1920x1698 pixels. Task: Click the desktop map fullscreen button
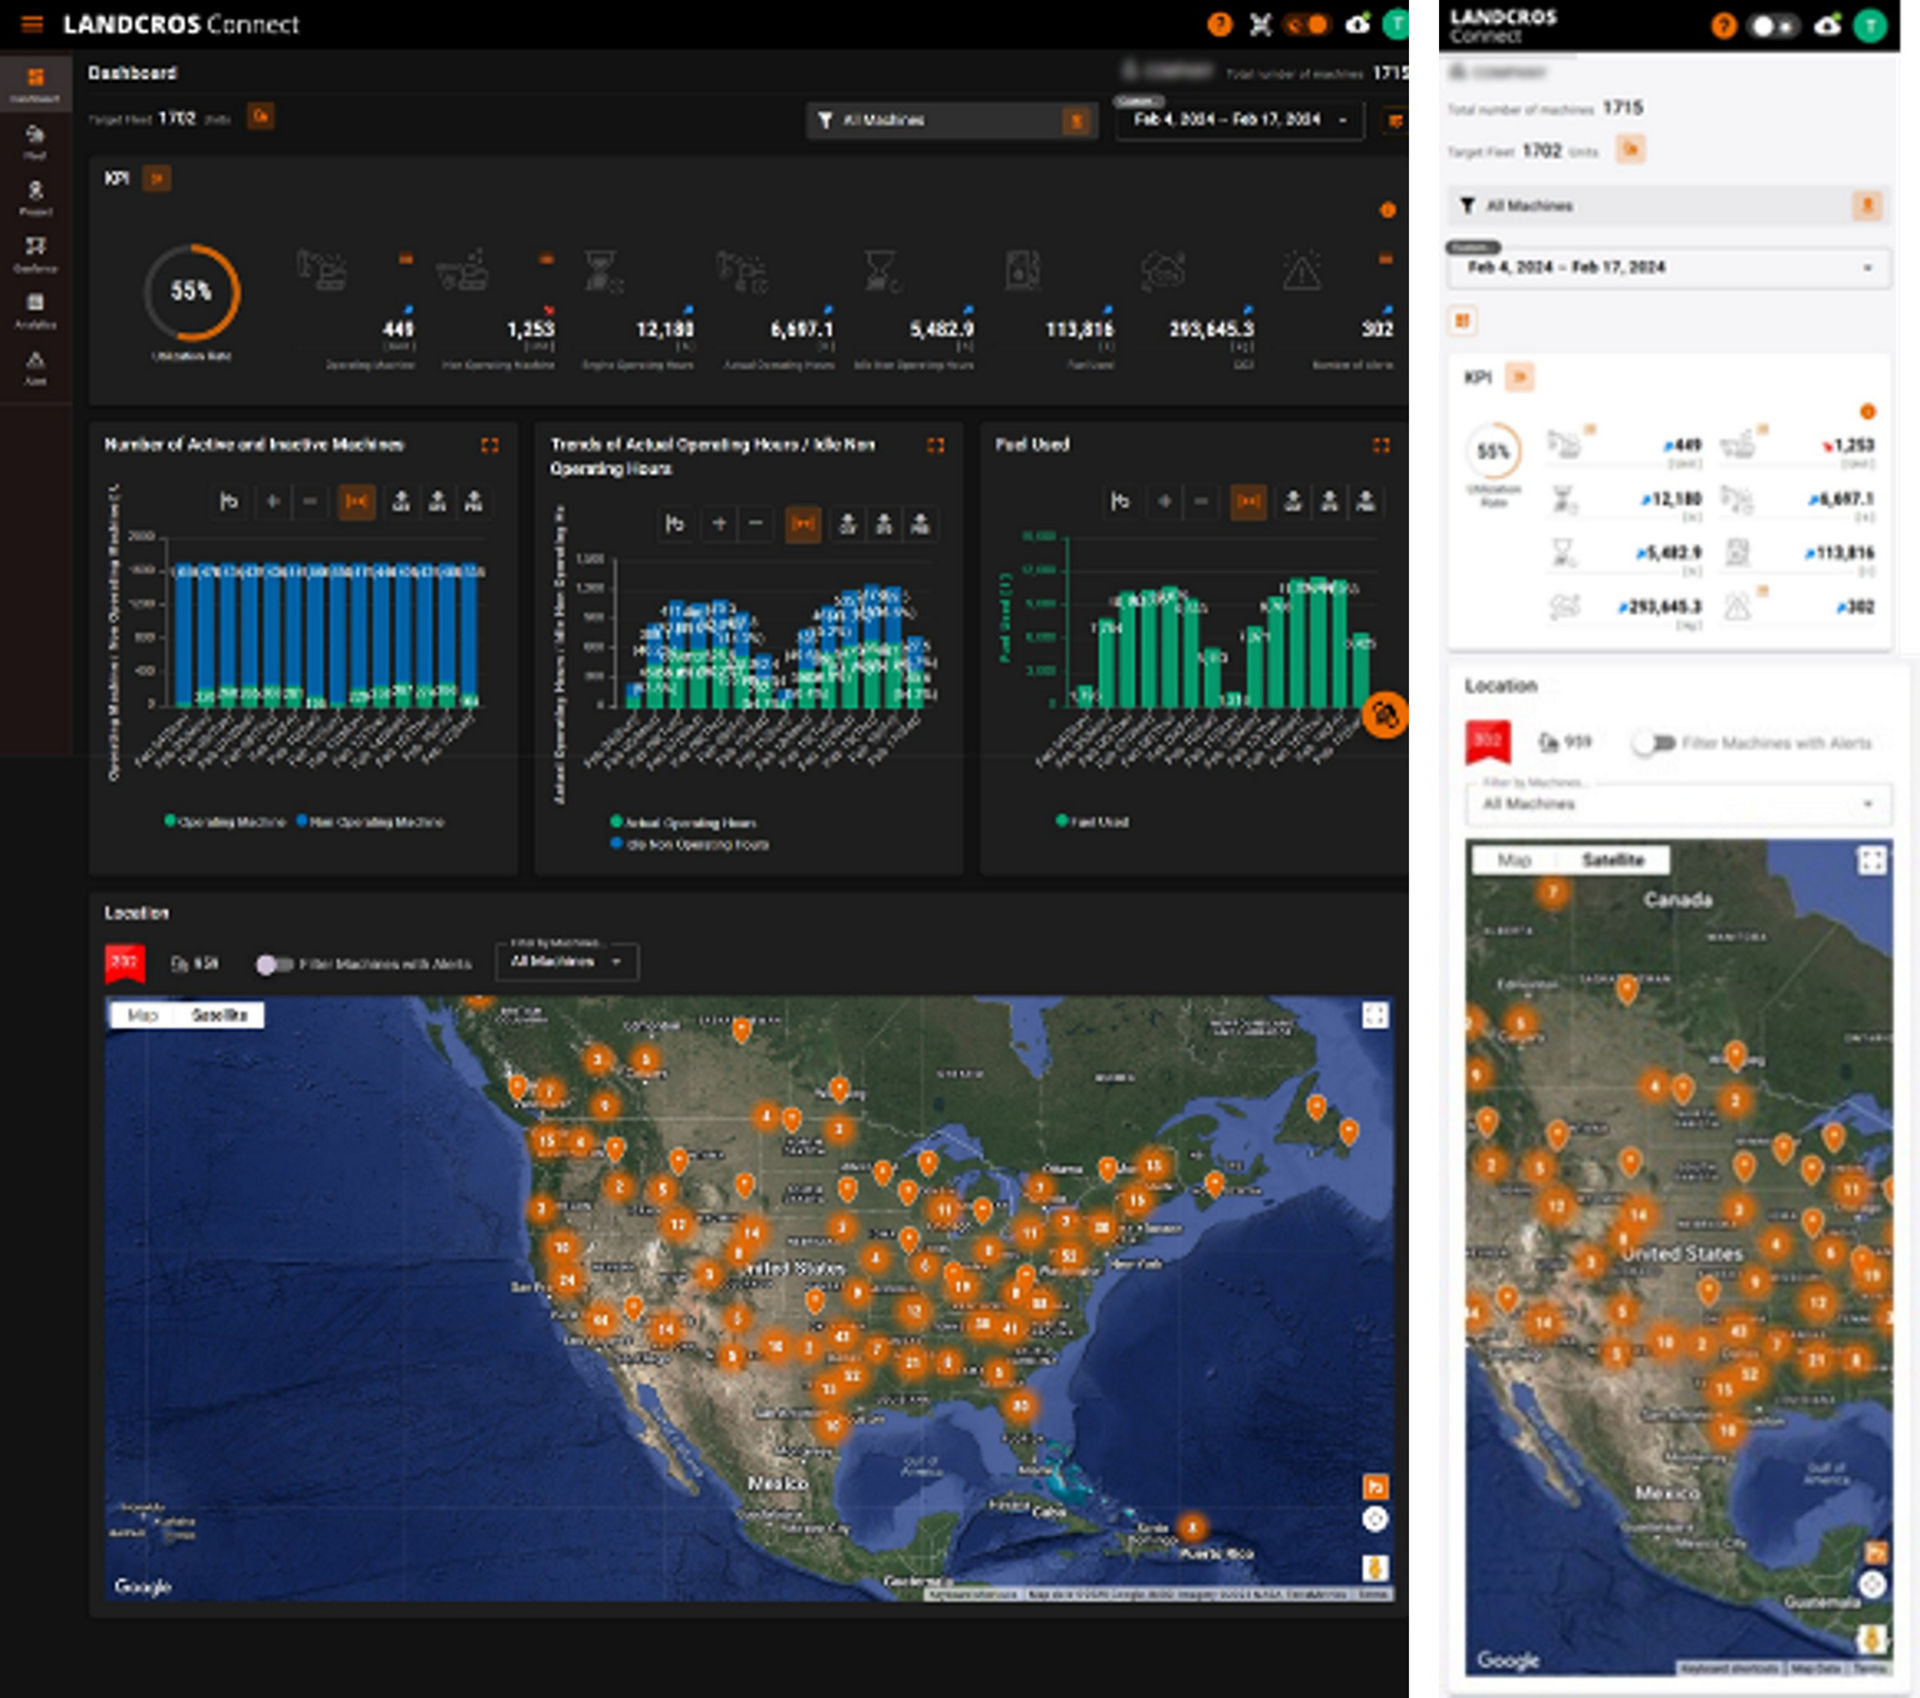[1375, 1017]
